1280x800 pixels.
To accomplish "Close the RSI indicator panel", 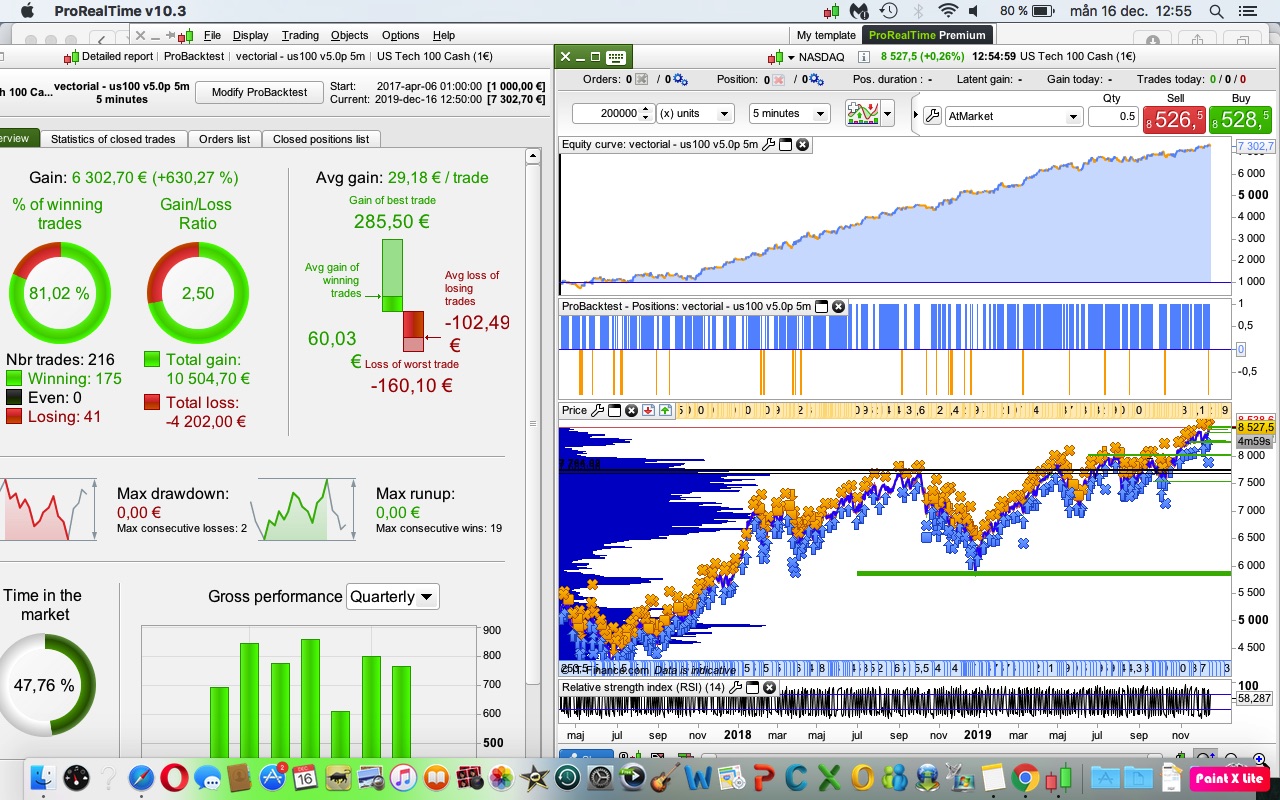I will 769,688.
